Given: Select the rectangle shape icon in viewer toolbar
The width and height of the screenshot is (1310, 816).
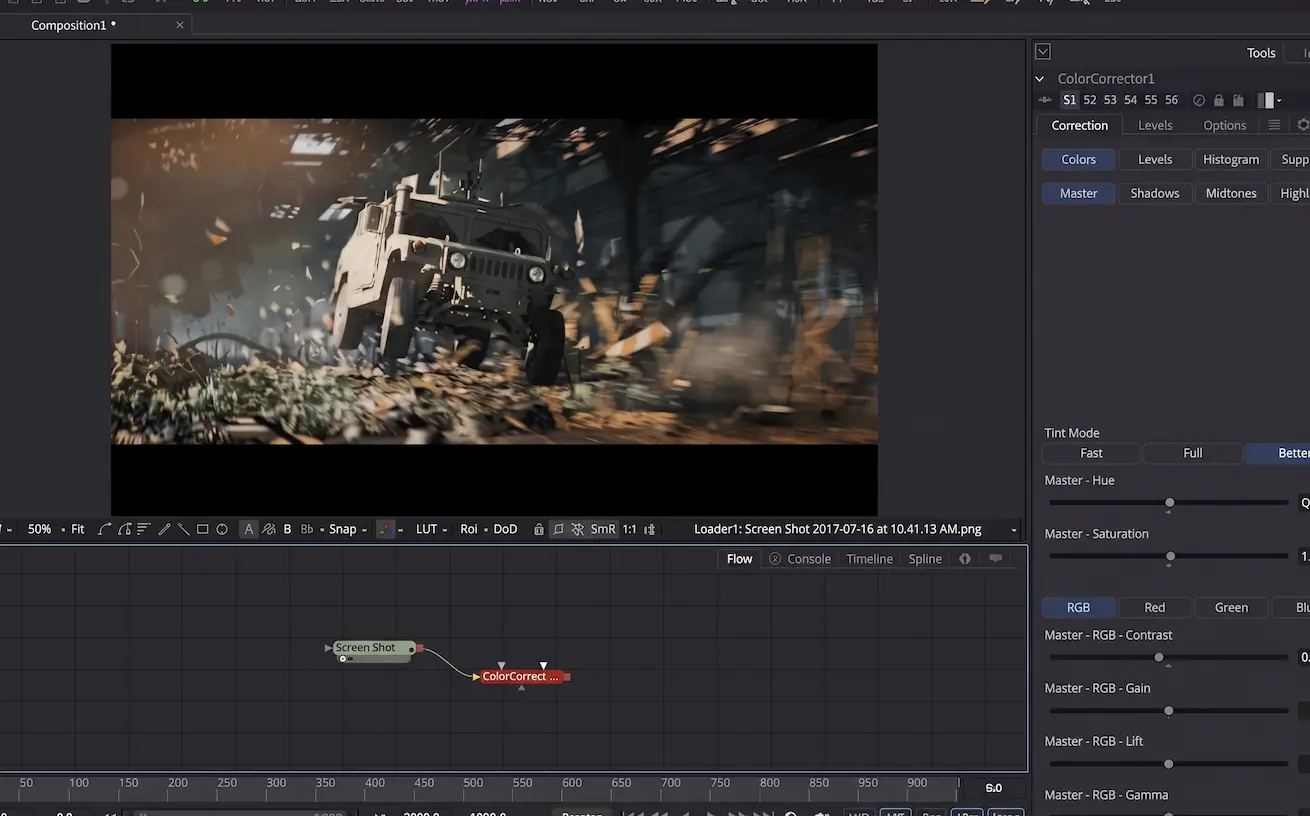Looking at the screenshot, I should (203, 529).
